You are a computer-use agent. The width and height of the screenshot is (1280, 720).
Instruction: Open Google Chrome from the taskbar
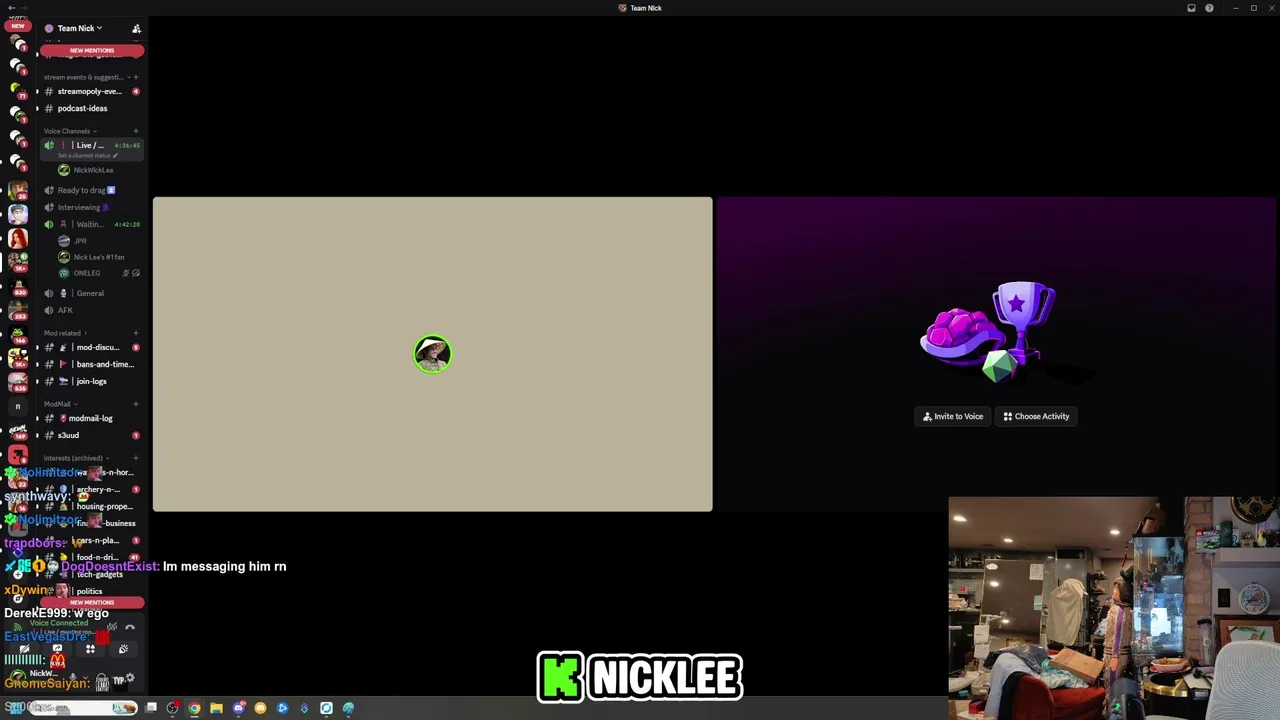click(194, 708)
